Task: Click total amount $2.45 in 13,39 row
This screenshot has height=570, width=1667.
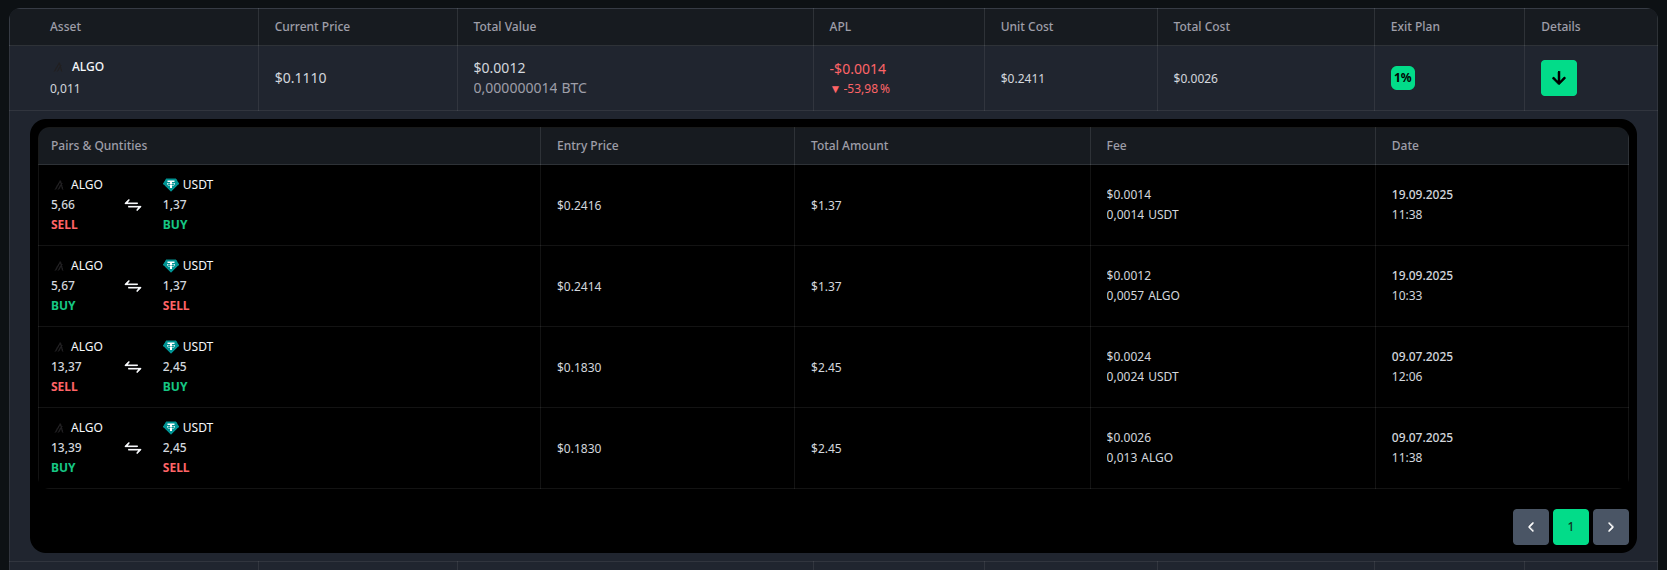Action: coord(826,448)
